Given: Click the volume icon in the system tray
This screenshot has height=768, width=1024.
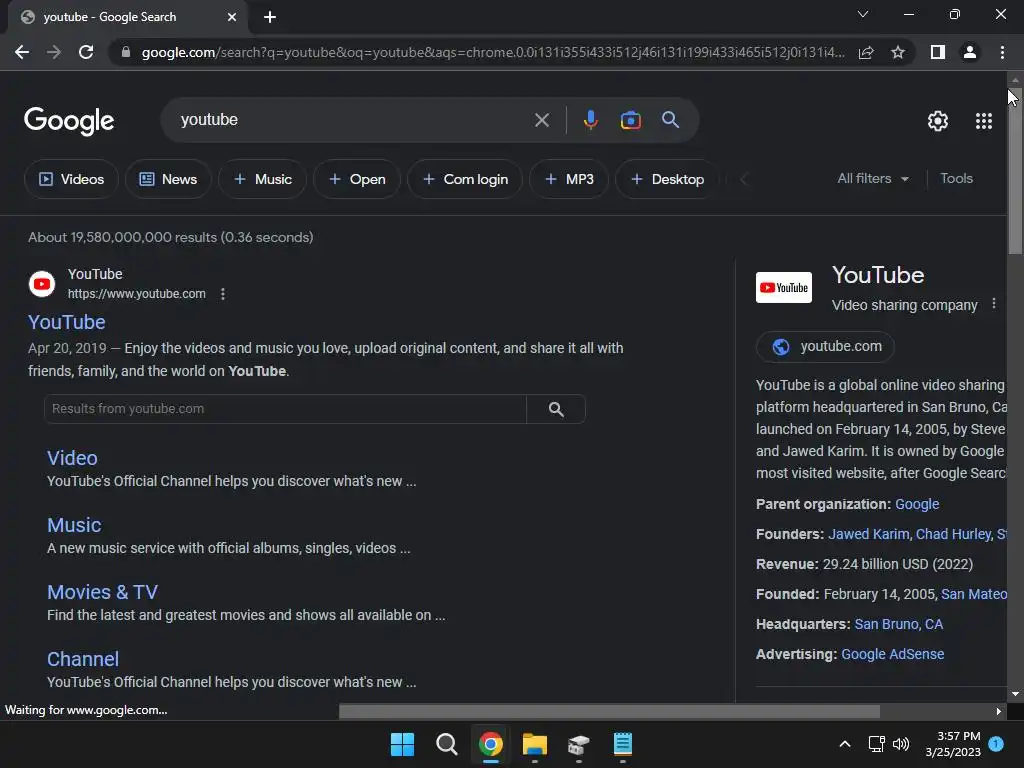Looking at the screenshot, I should [x=901, y=744].
